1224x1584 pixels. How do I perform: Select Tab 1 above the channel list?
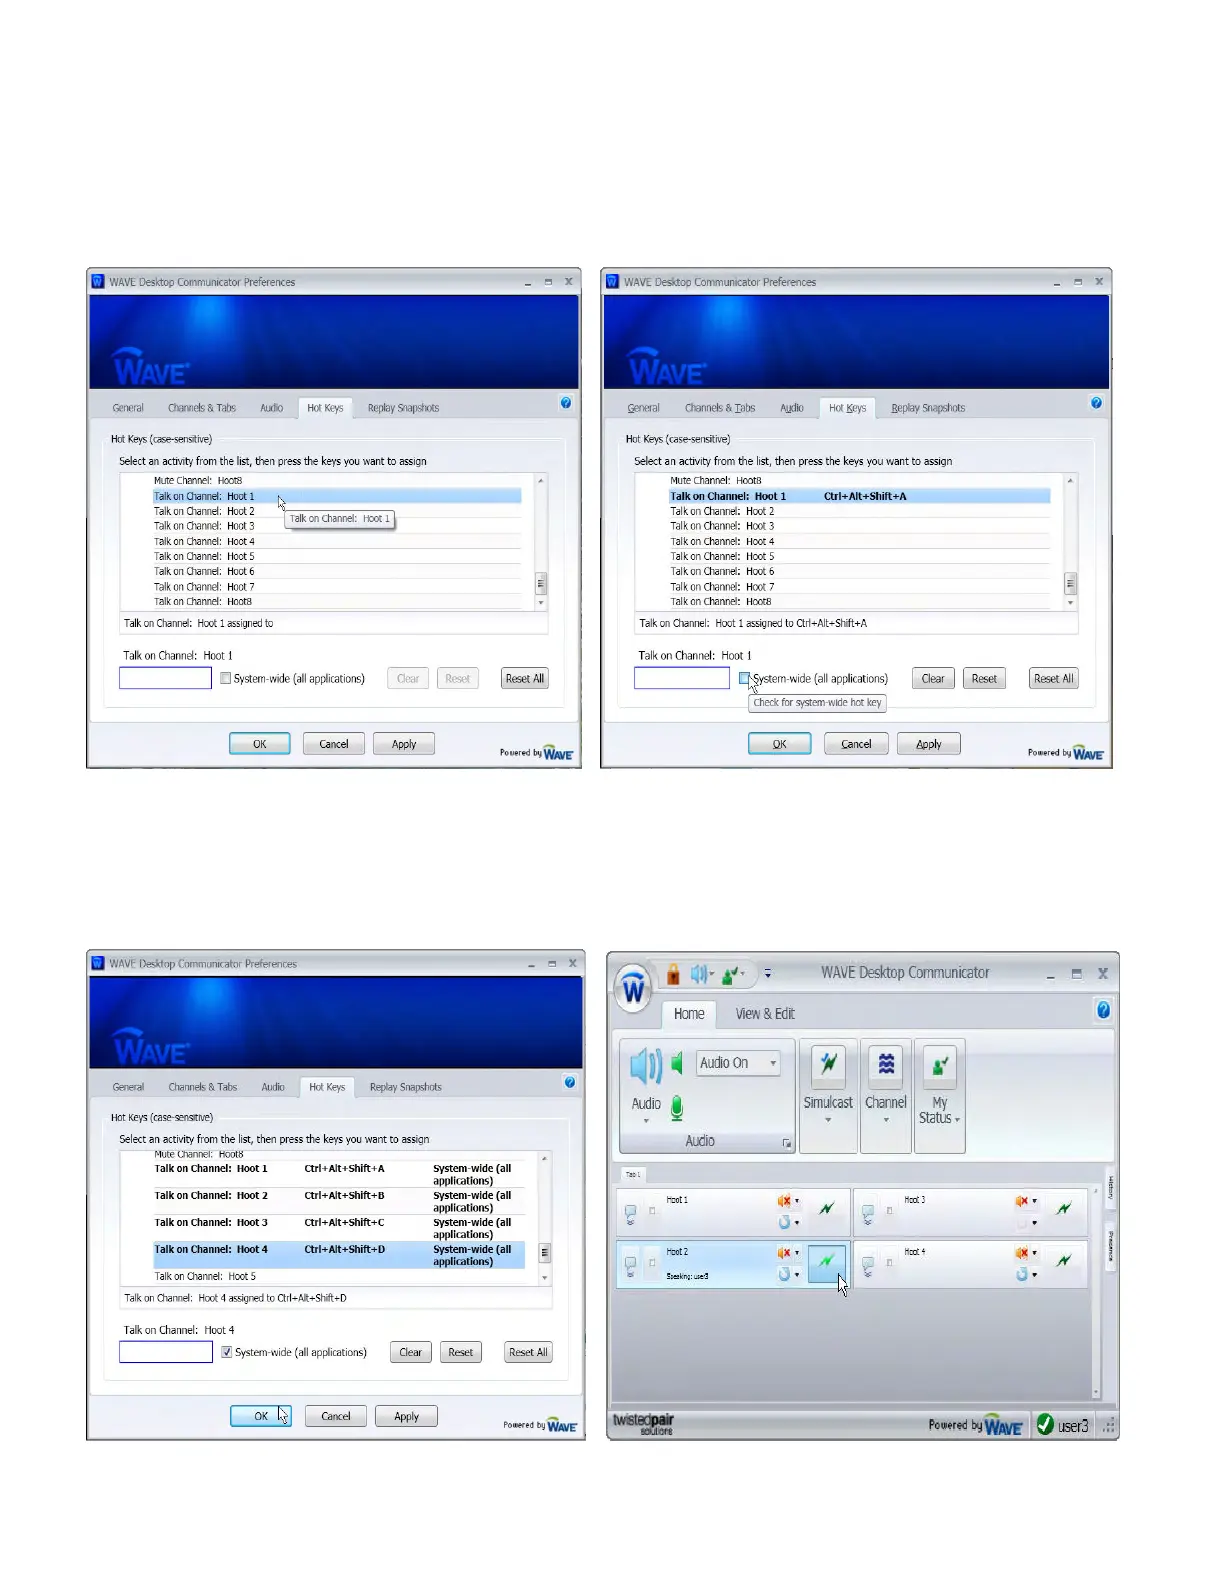[x=633, y=1174]
